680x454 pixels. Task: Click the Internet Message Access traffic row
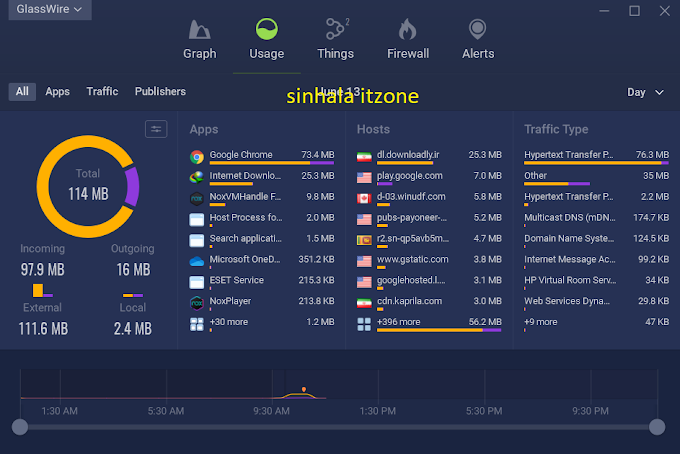(x=596, y=261)
